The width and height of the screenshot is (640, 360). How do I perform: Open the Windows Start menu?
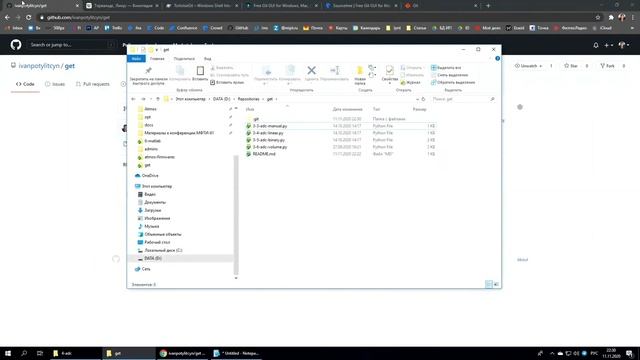click(x=8, y=353)
